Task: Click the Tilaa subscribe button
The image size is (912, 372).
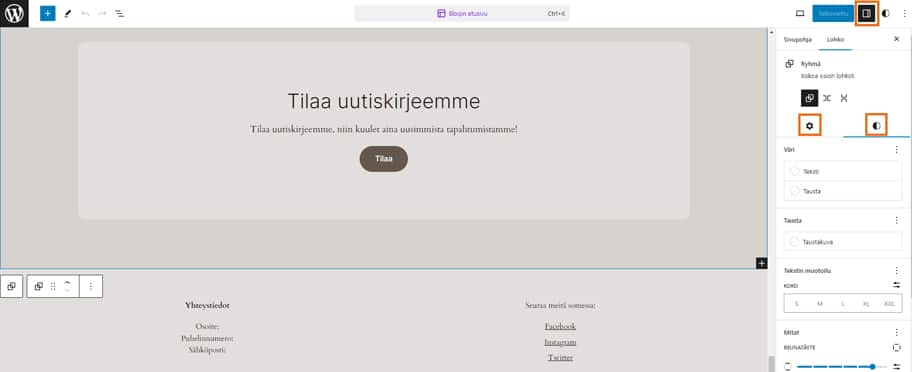Action: [384, 159]
